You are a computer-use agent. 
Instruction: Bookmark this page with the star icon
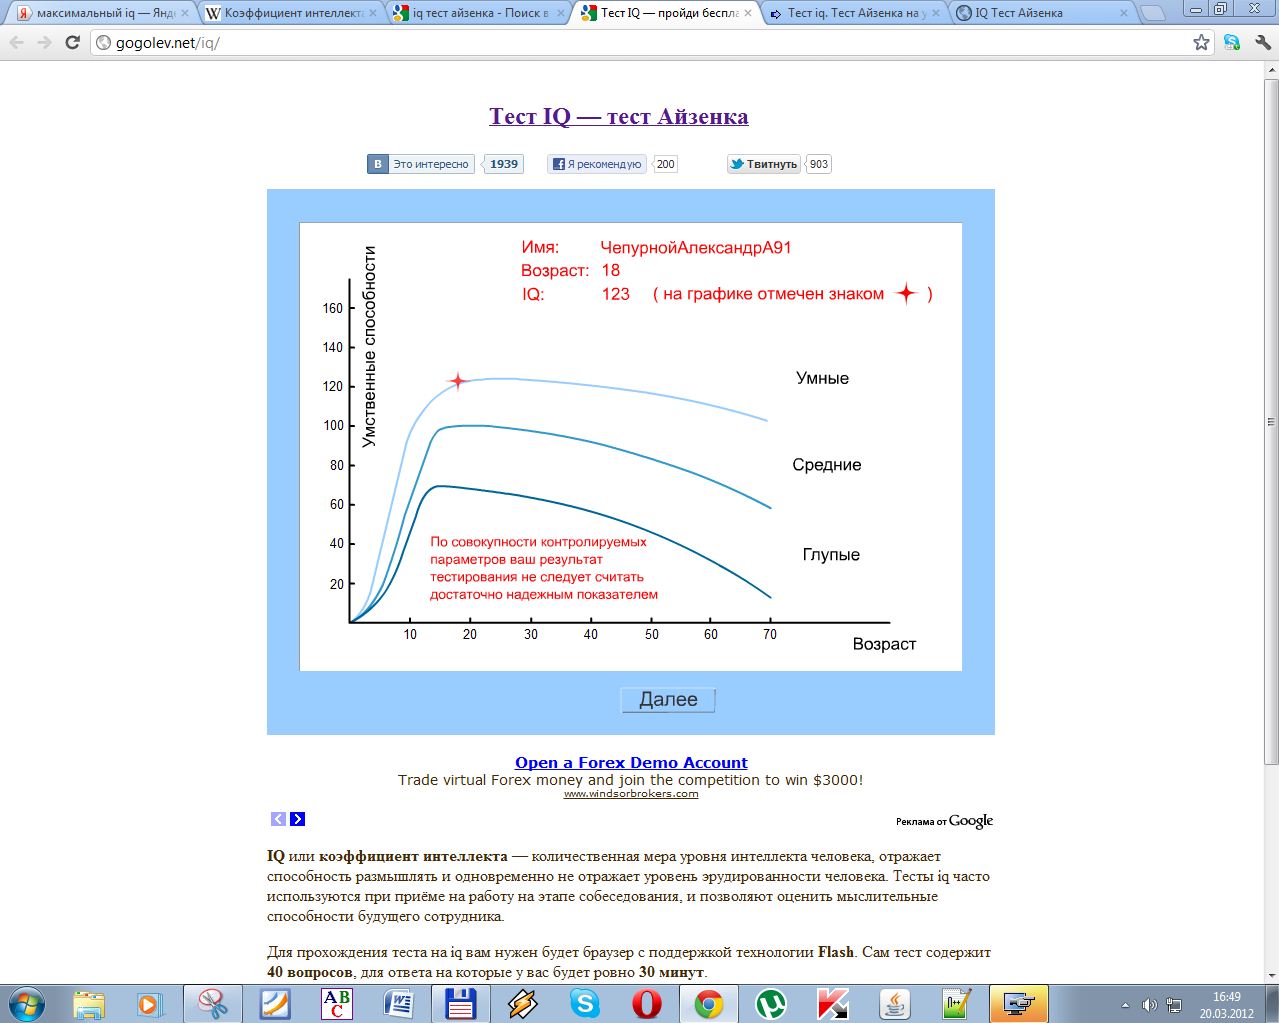pyautogui.click(x=1202, y=43)
